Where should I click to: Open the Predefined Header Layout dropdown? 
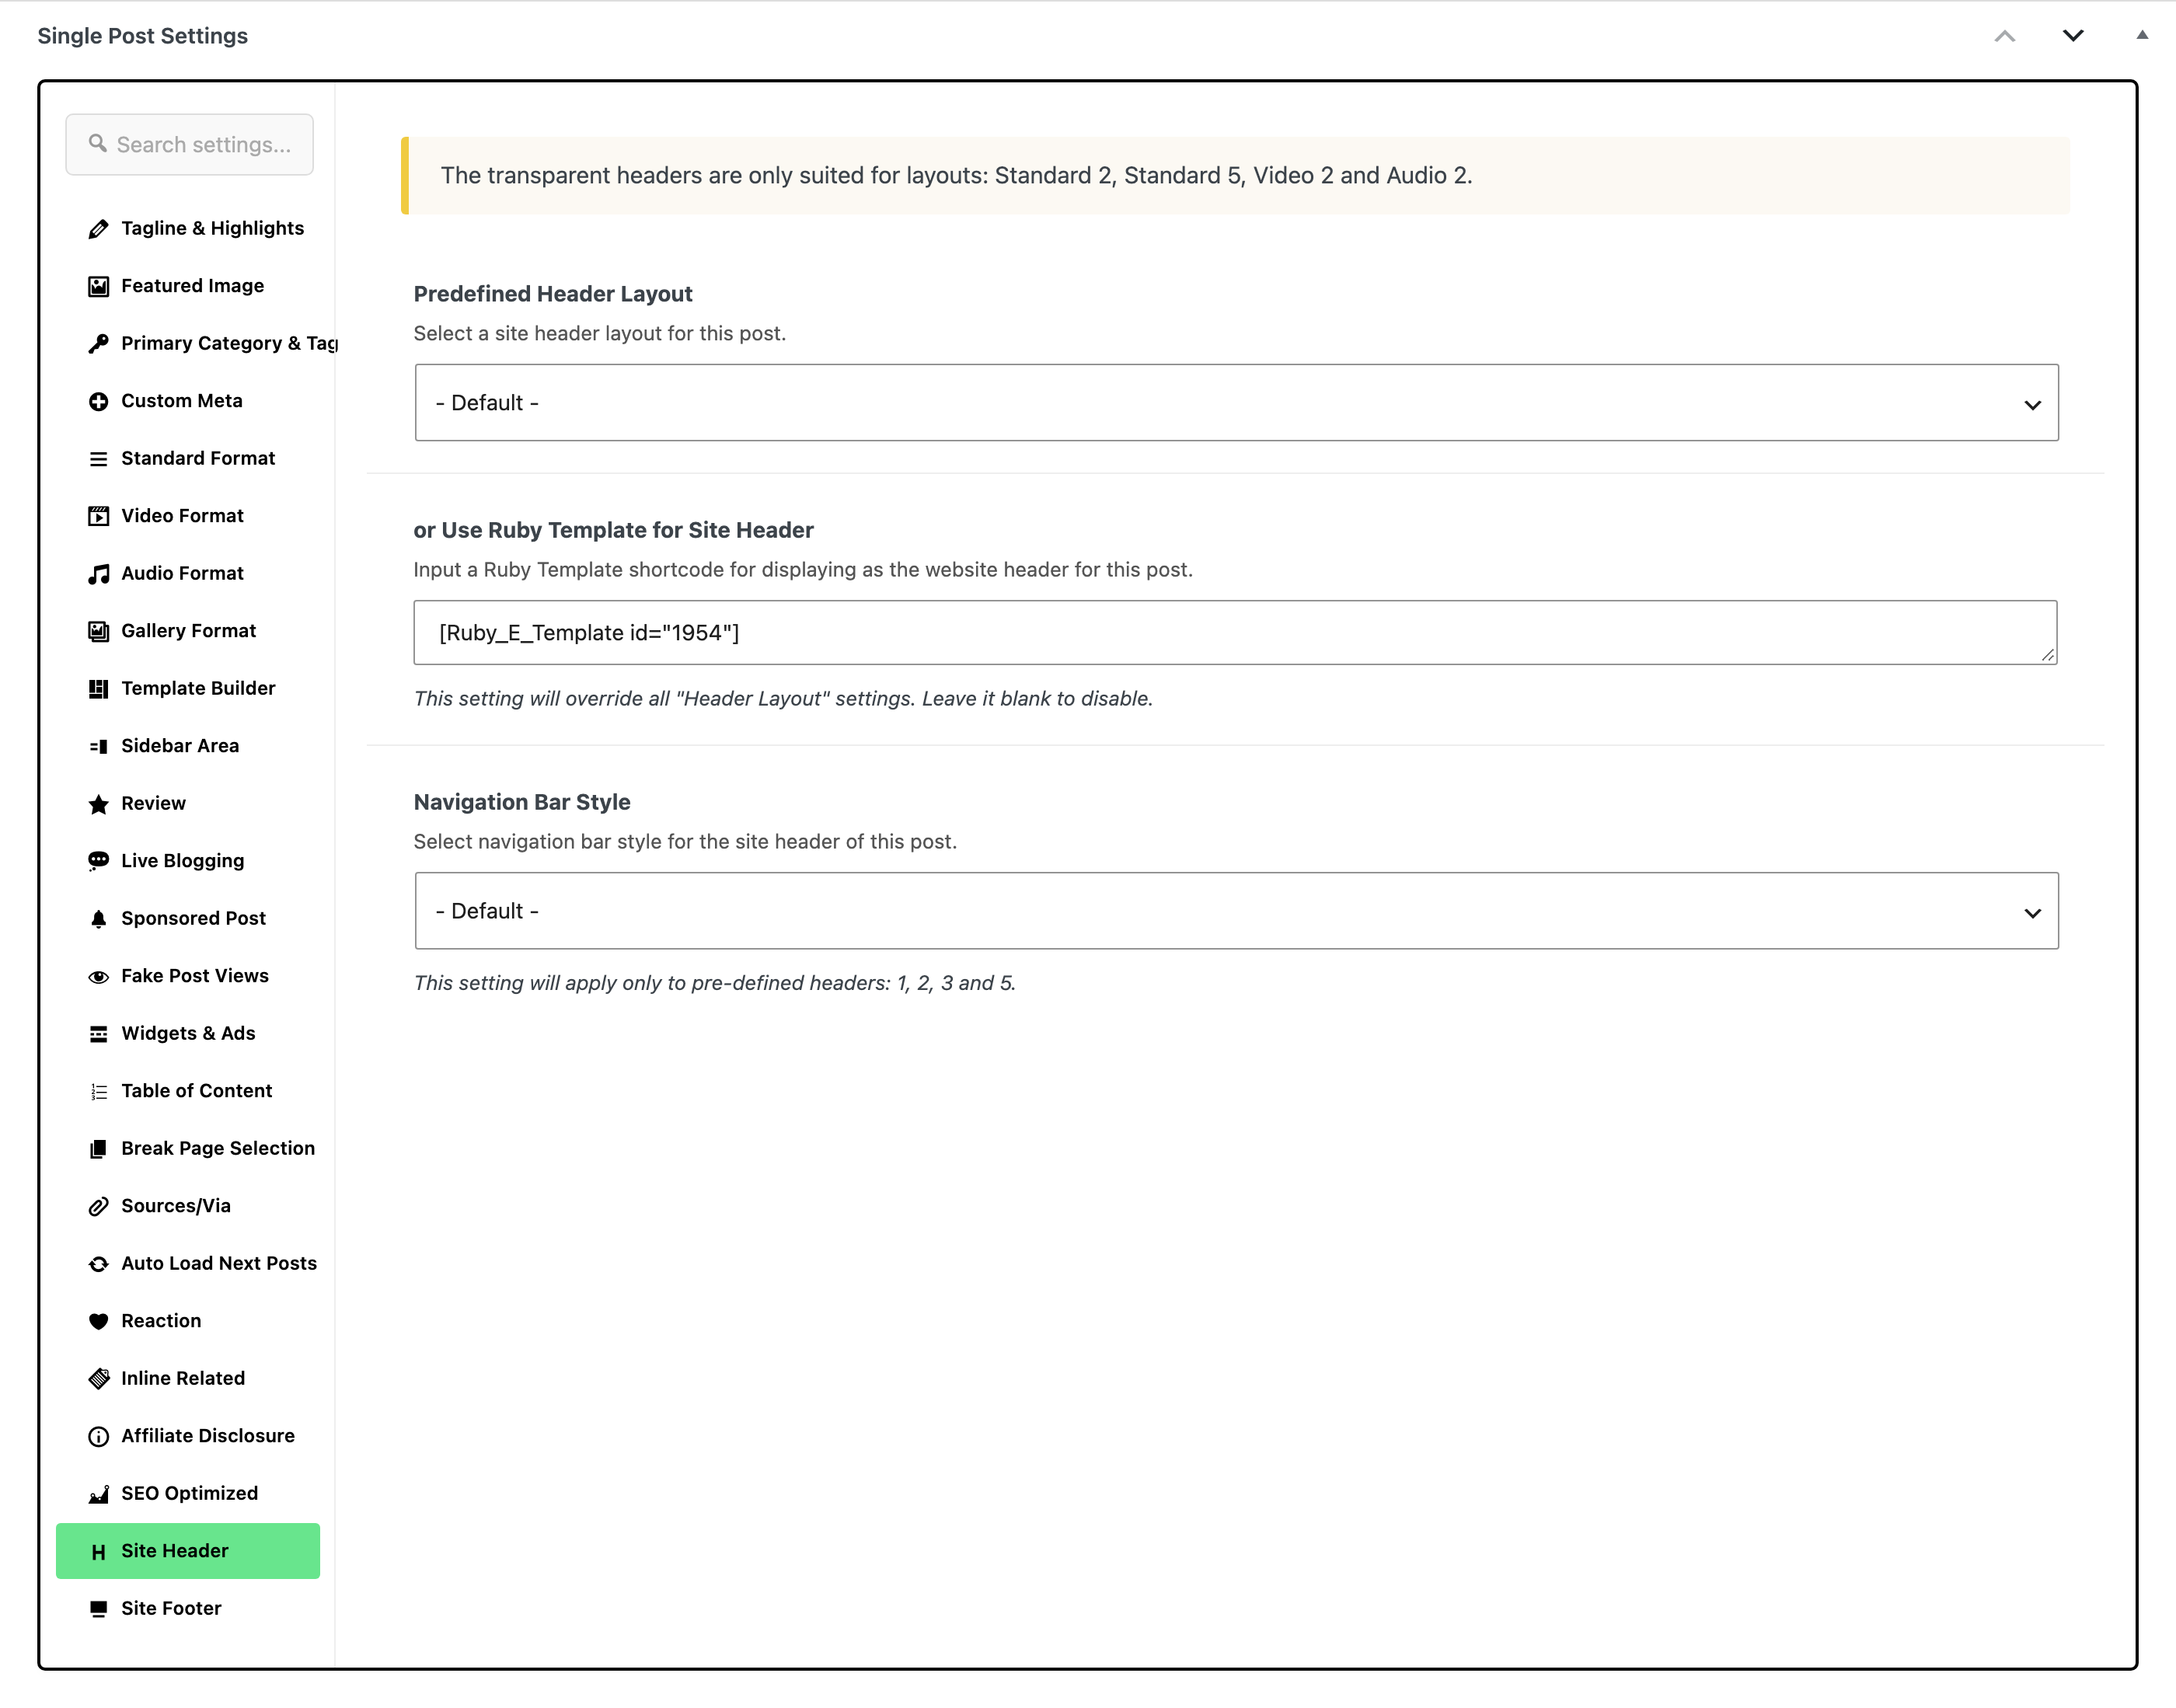[1236, 403]
